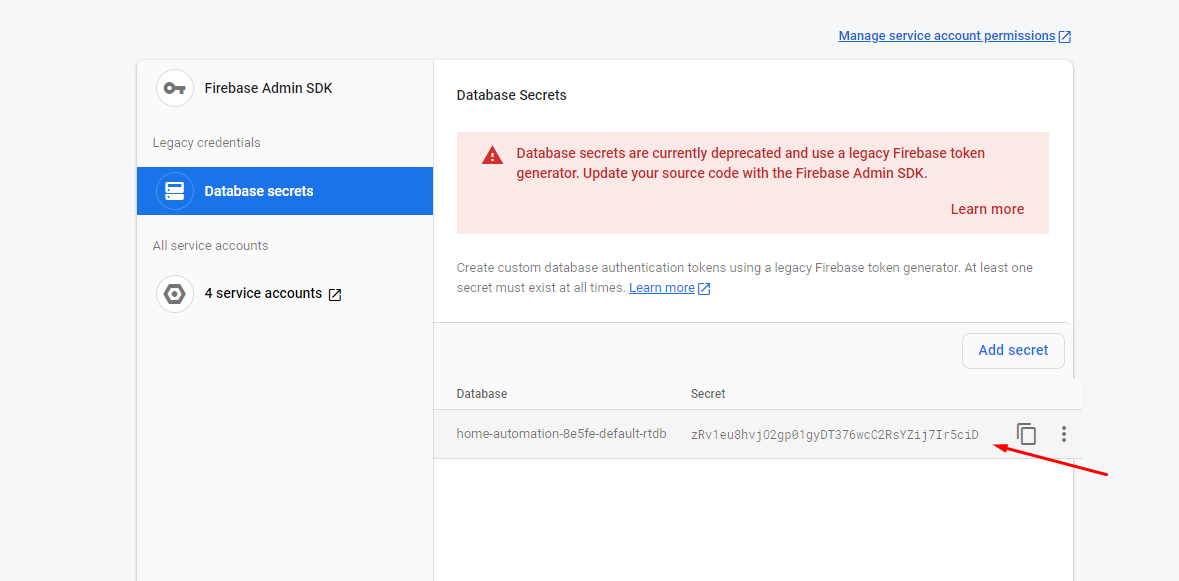Select the Database secrets tab
The height and width of the screenshot is (581, 1179).
pos(259,191)
